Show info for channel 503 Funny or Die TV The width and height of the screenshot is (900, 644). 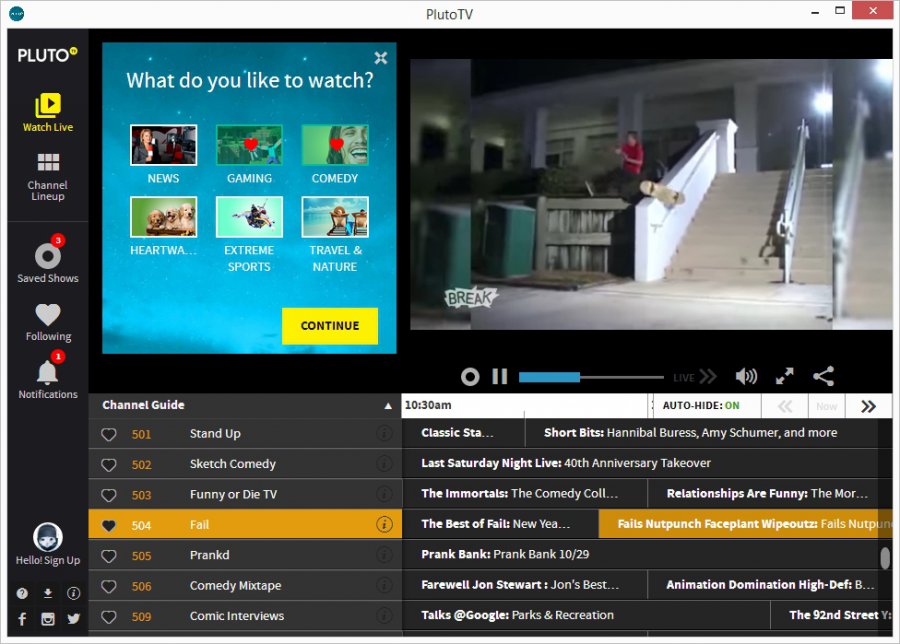tap(385, 494)
